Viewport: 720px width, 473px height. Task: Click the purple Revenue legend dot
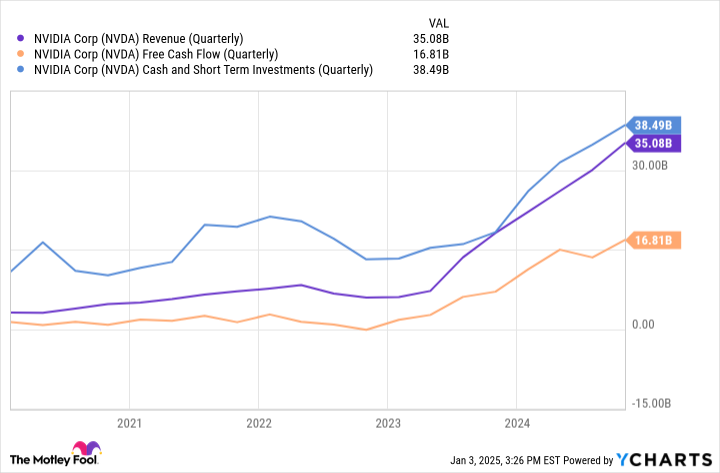point(20,39)
